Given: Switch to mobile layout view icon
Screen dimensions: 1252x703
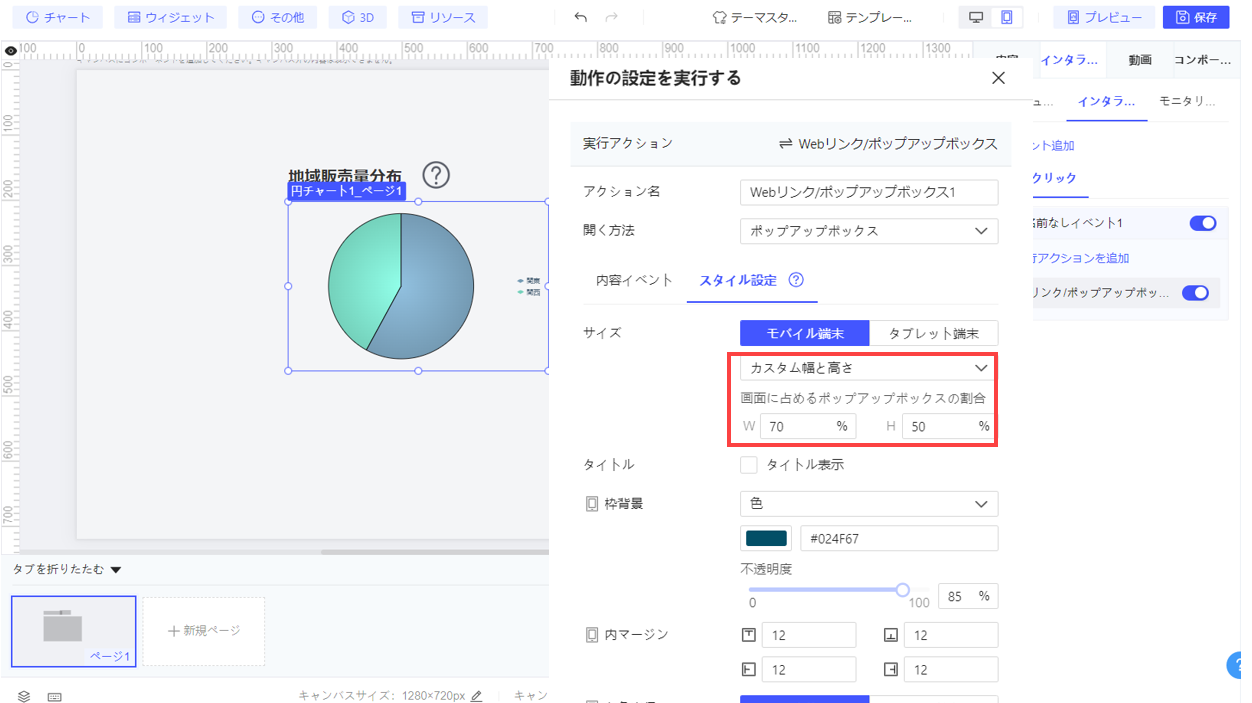Looking at the screenshot, I should coord(1007,17).
